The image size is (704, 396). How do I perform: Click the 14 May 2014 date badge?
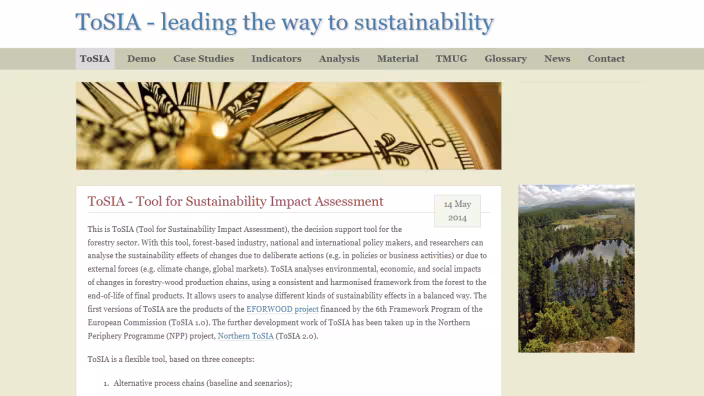457,211
